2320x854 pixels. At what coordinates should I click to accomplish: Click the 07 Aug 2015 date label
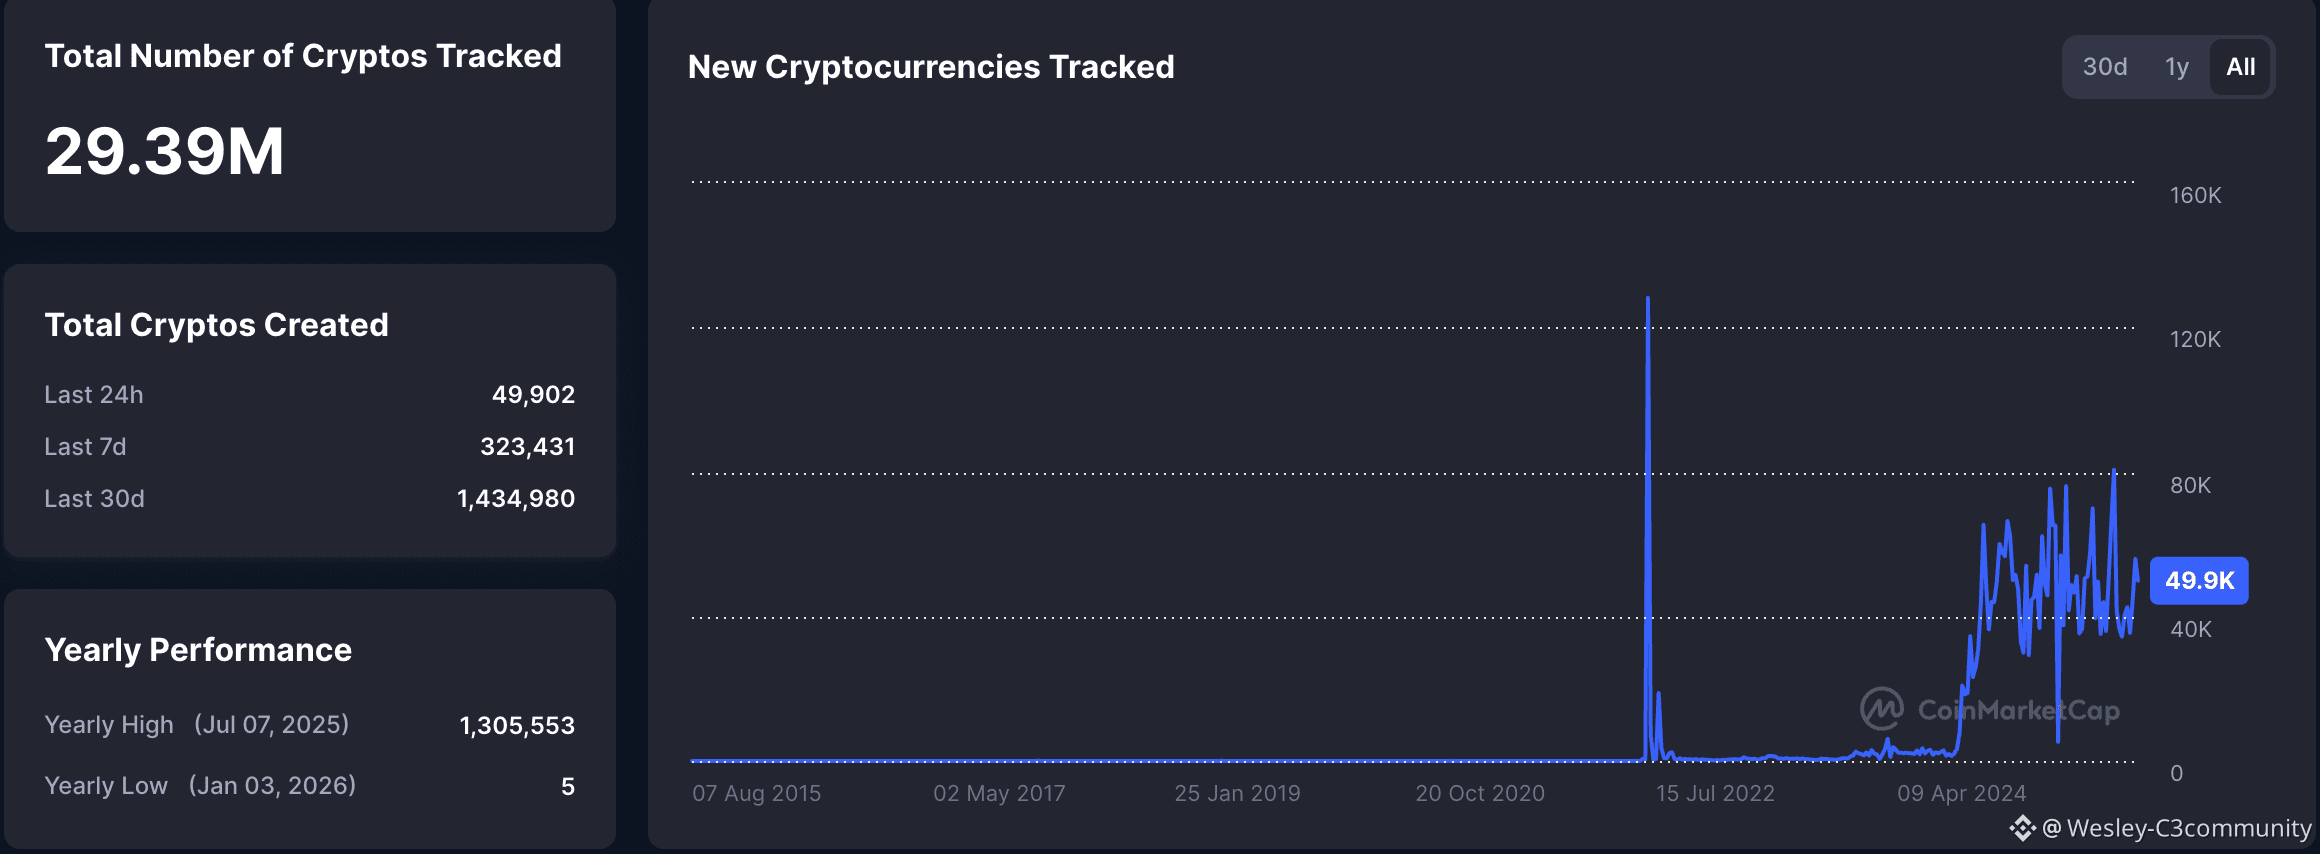(756, 793)
